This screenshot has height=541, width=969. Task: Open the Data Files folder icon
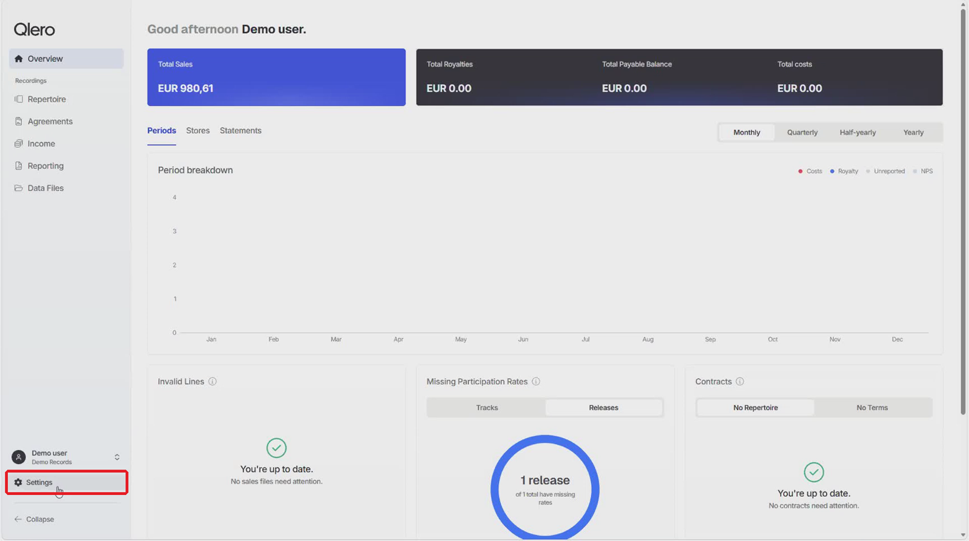(x=19, y=188)
